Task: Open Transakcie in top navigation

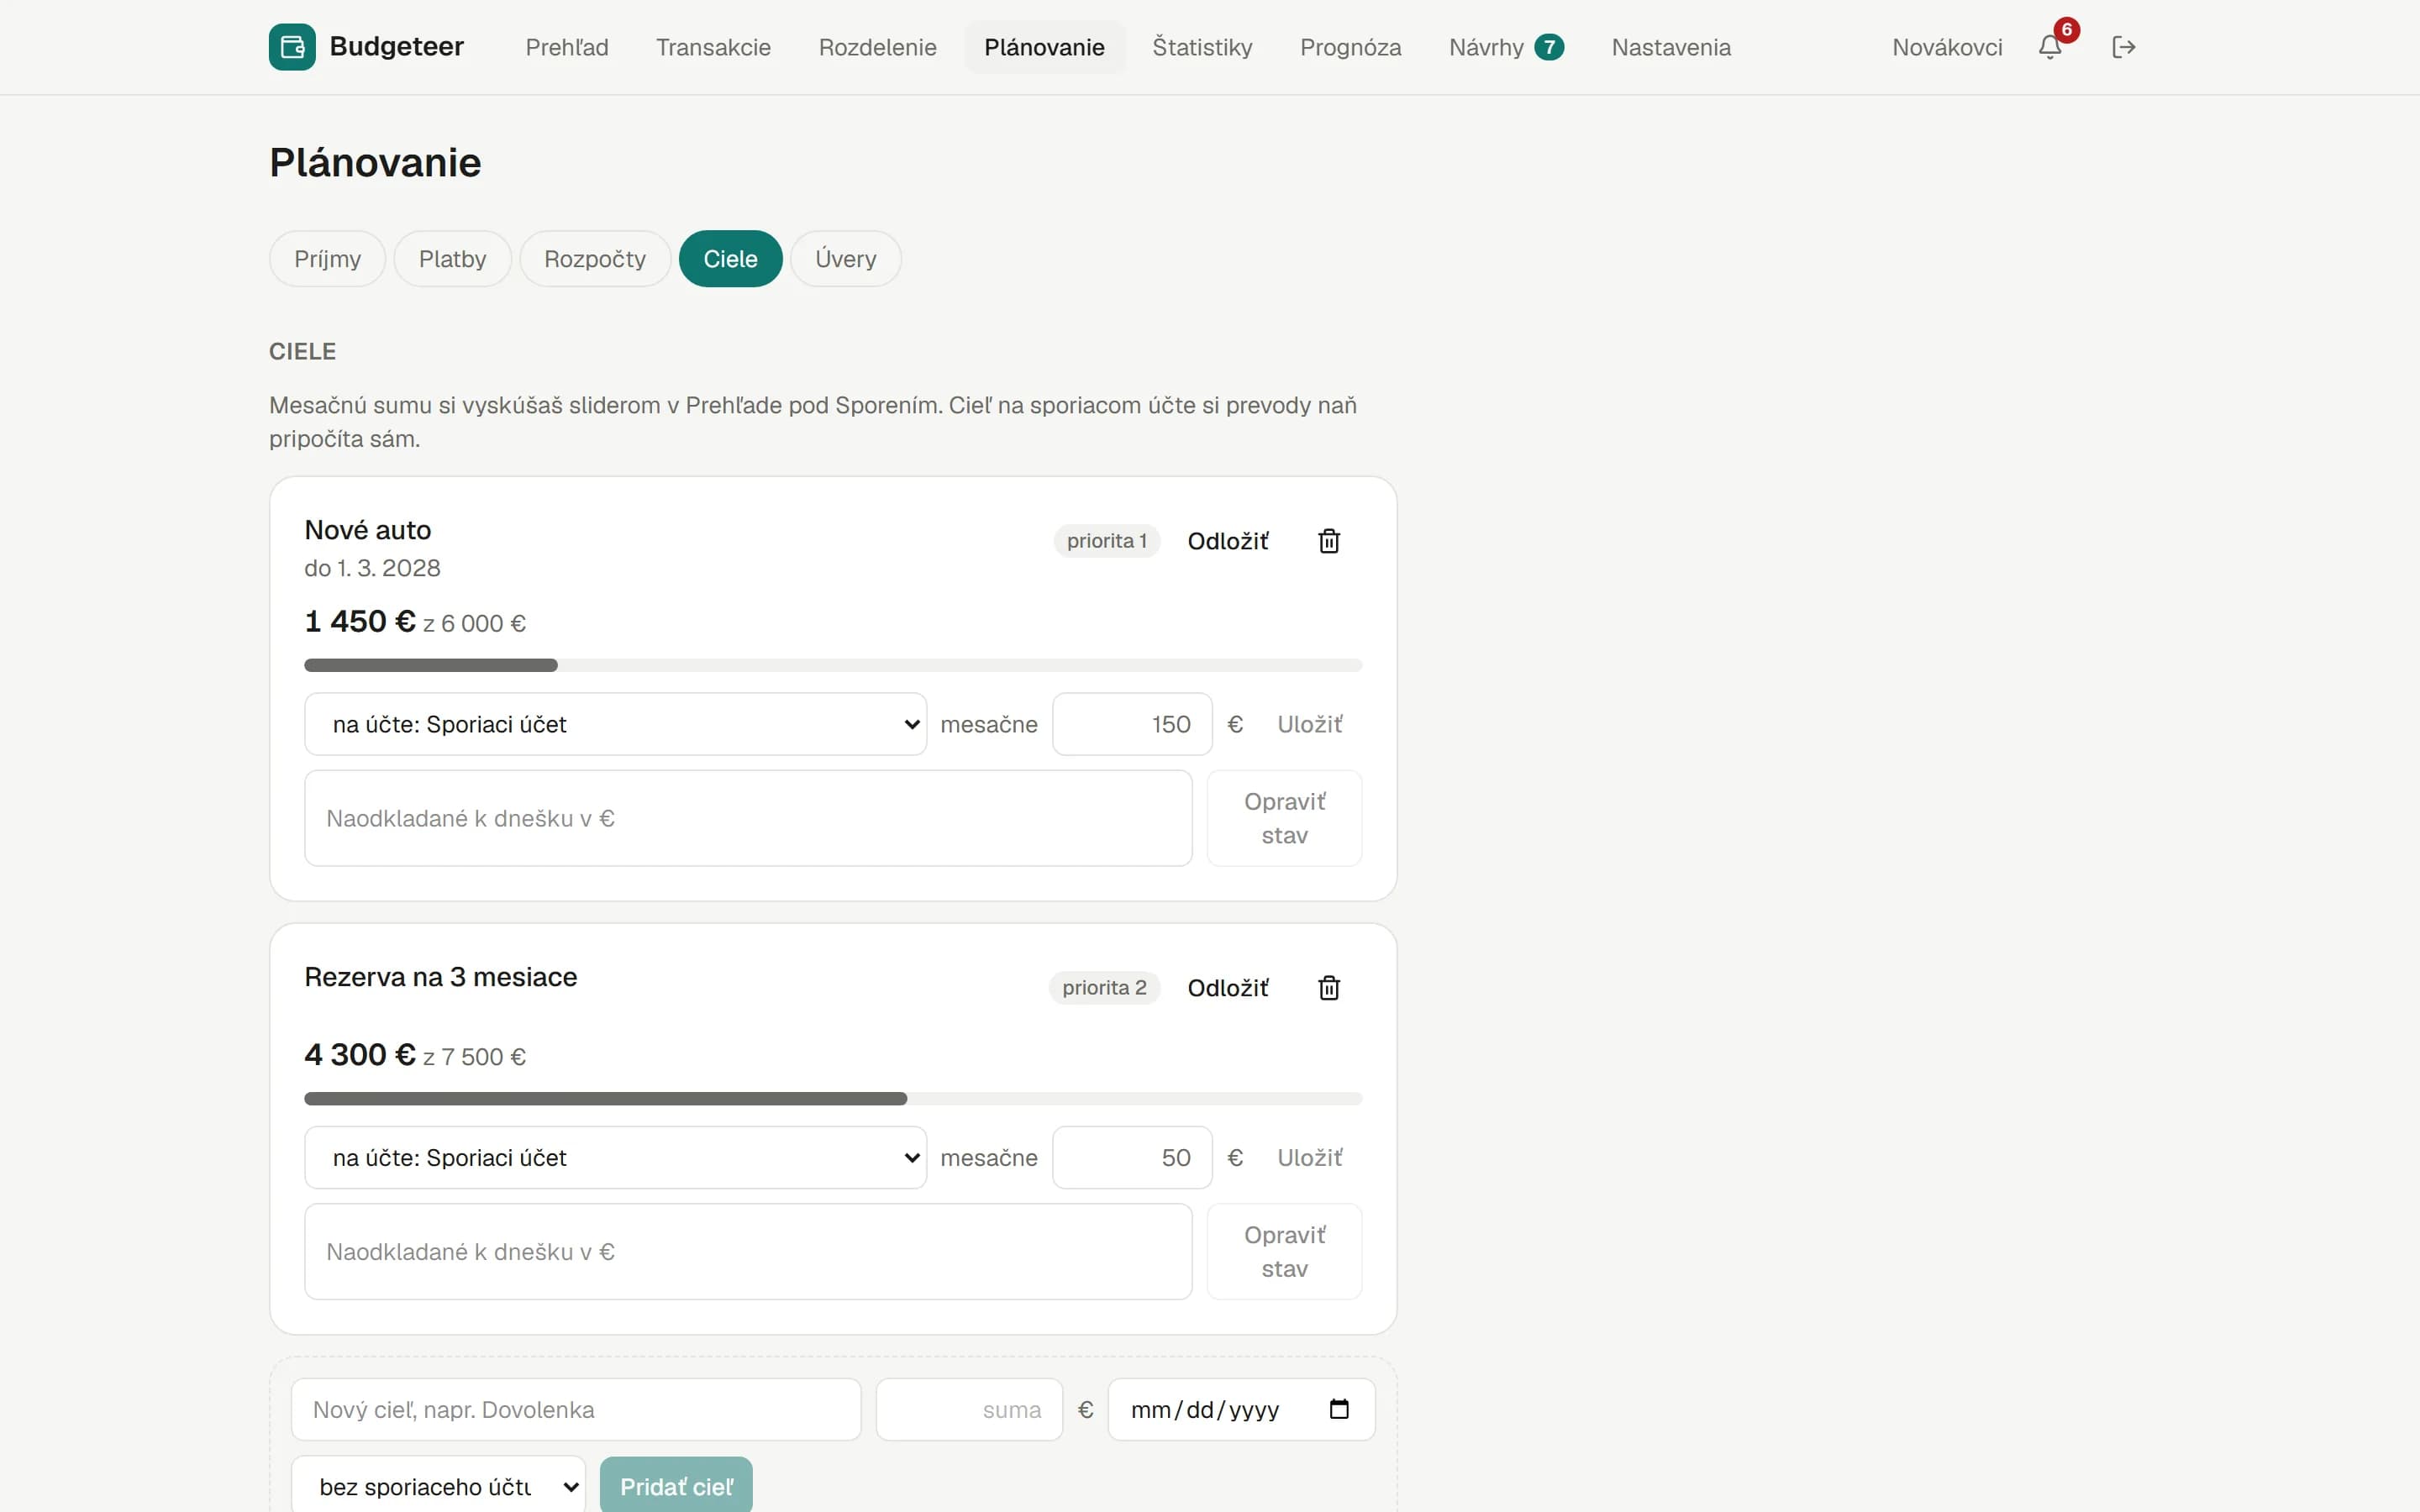Action: (713, 47)
